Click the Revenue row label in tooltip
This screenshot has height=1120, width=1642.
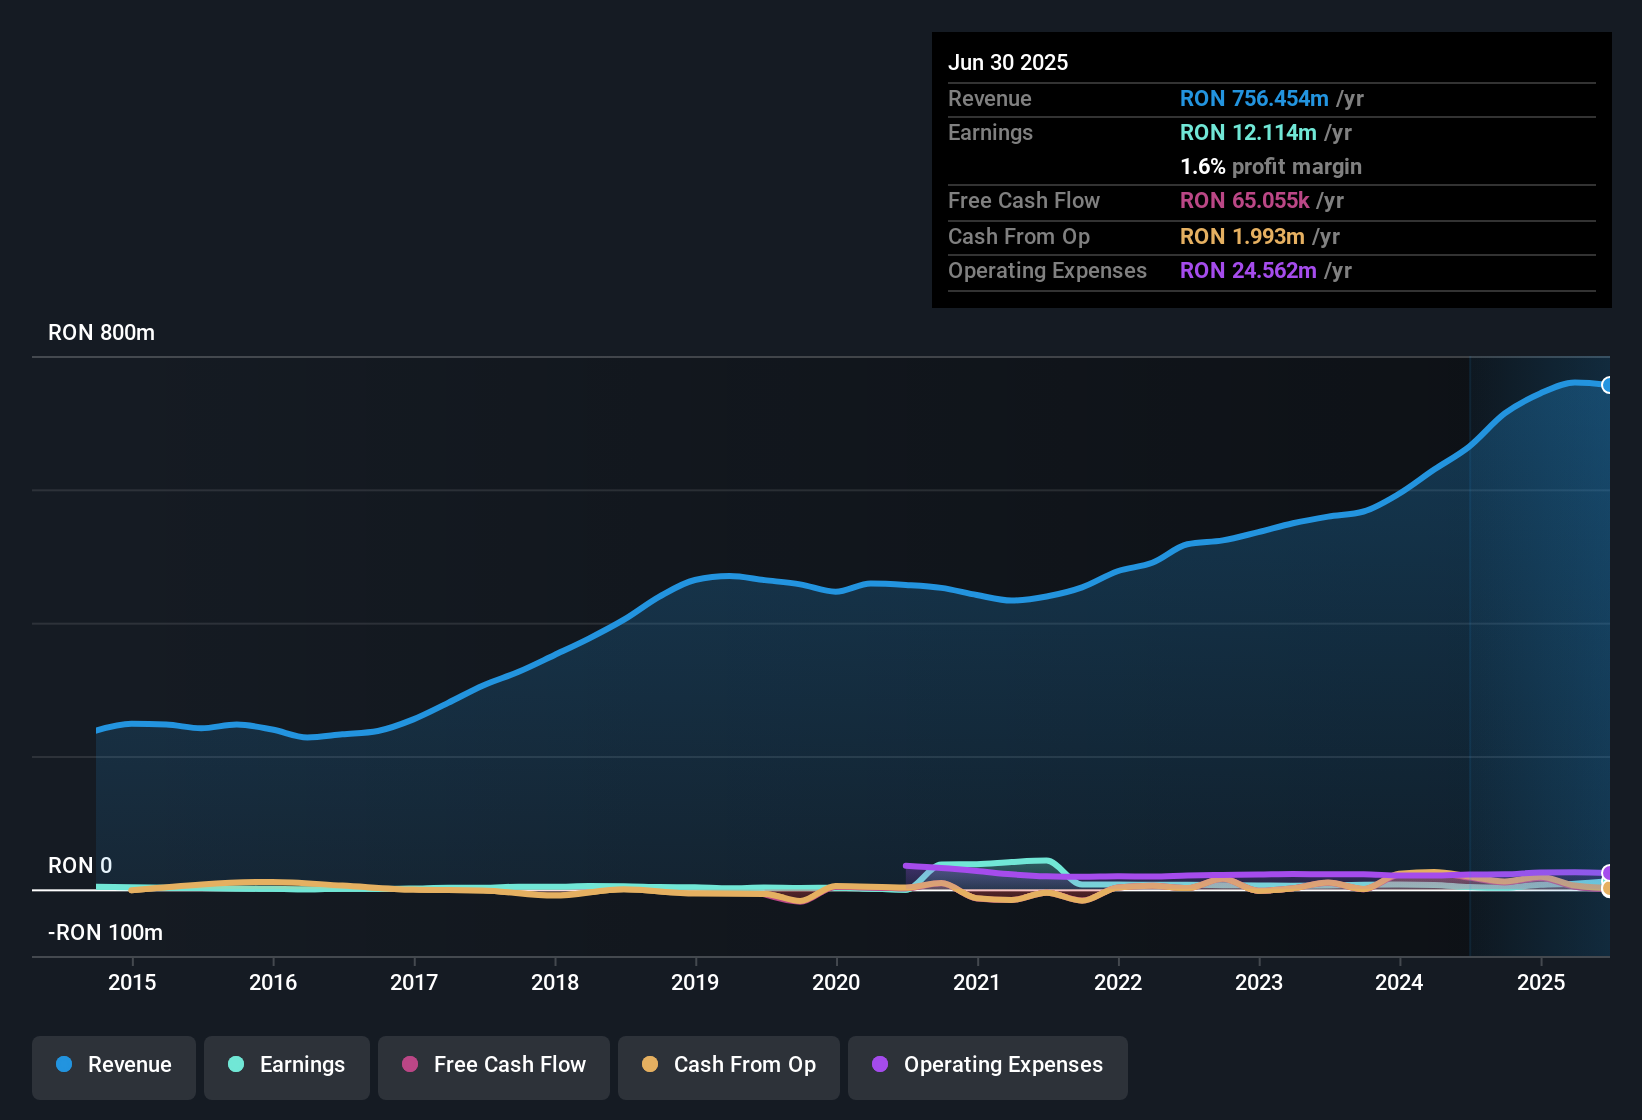990,98
